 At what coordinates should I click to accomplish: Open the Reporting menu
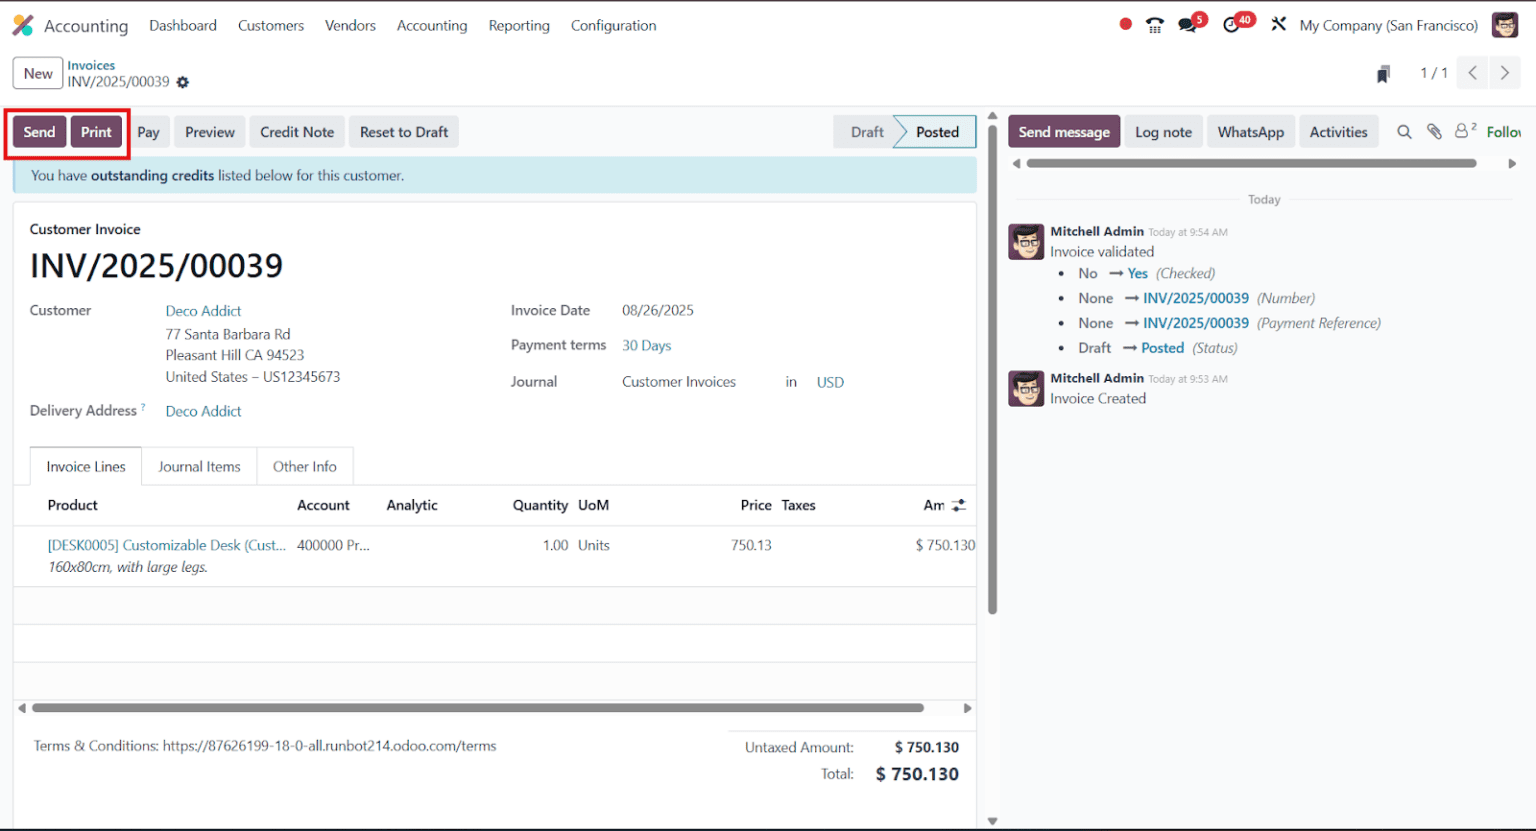519,25
